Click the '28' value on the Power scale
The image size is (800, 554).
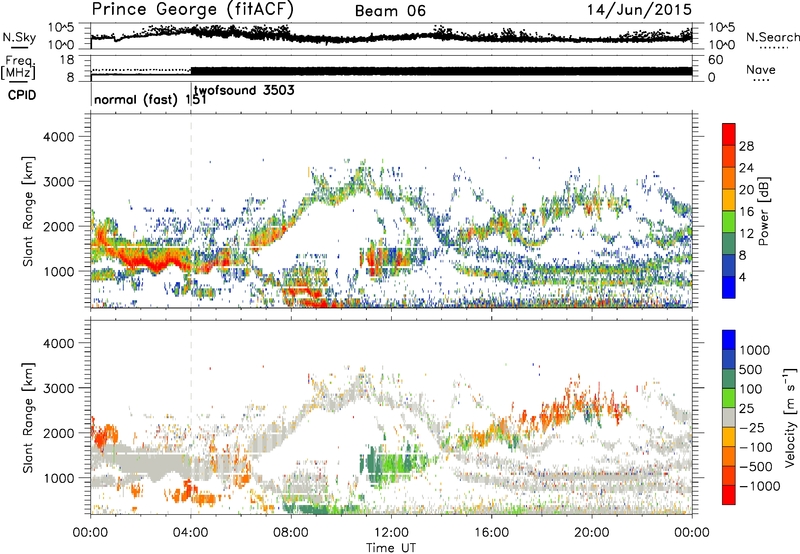tap(746, 146)
